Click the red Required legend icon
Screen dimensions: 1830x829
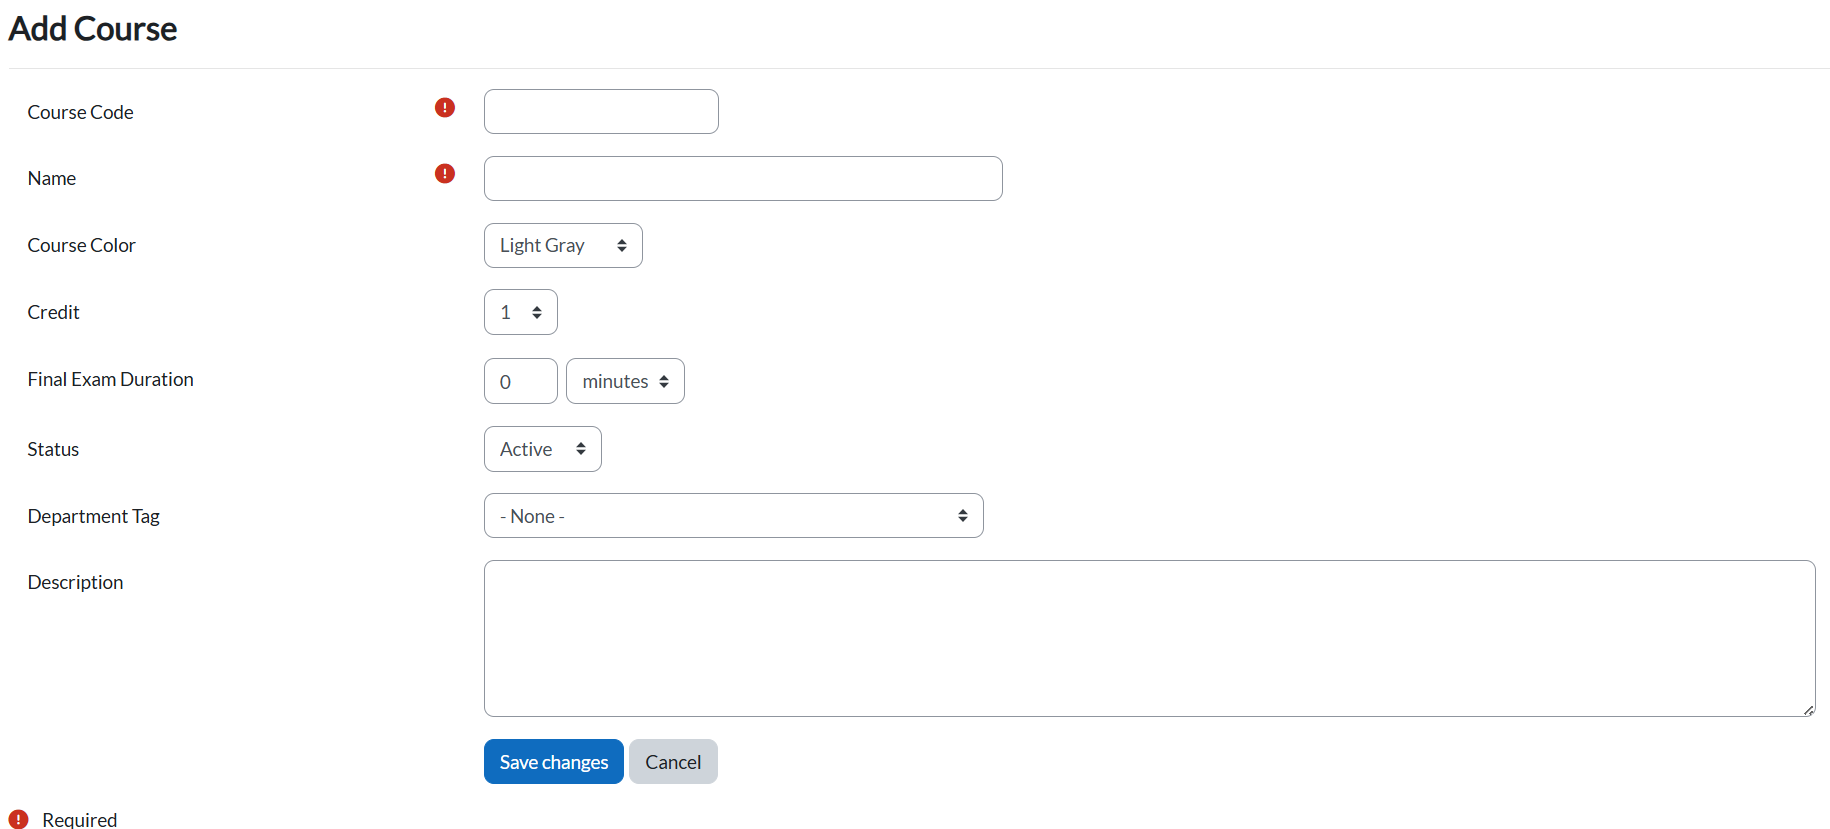pyautogui.click(x=18, y=819)
